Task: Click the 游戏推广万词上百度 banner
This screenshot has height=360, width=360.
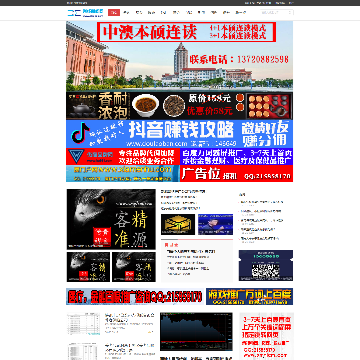Action: [x=250, y=296]
